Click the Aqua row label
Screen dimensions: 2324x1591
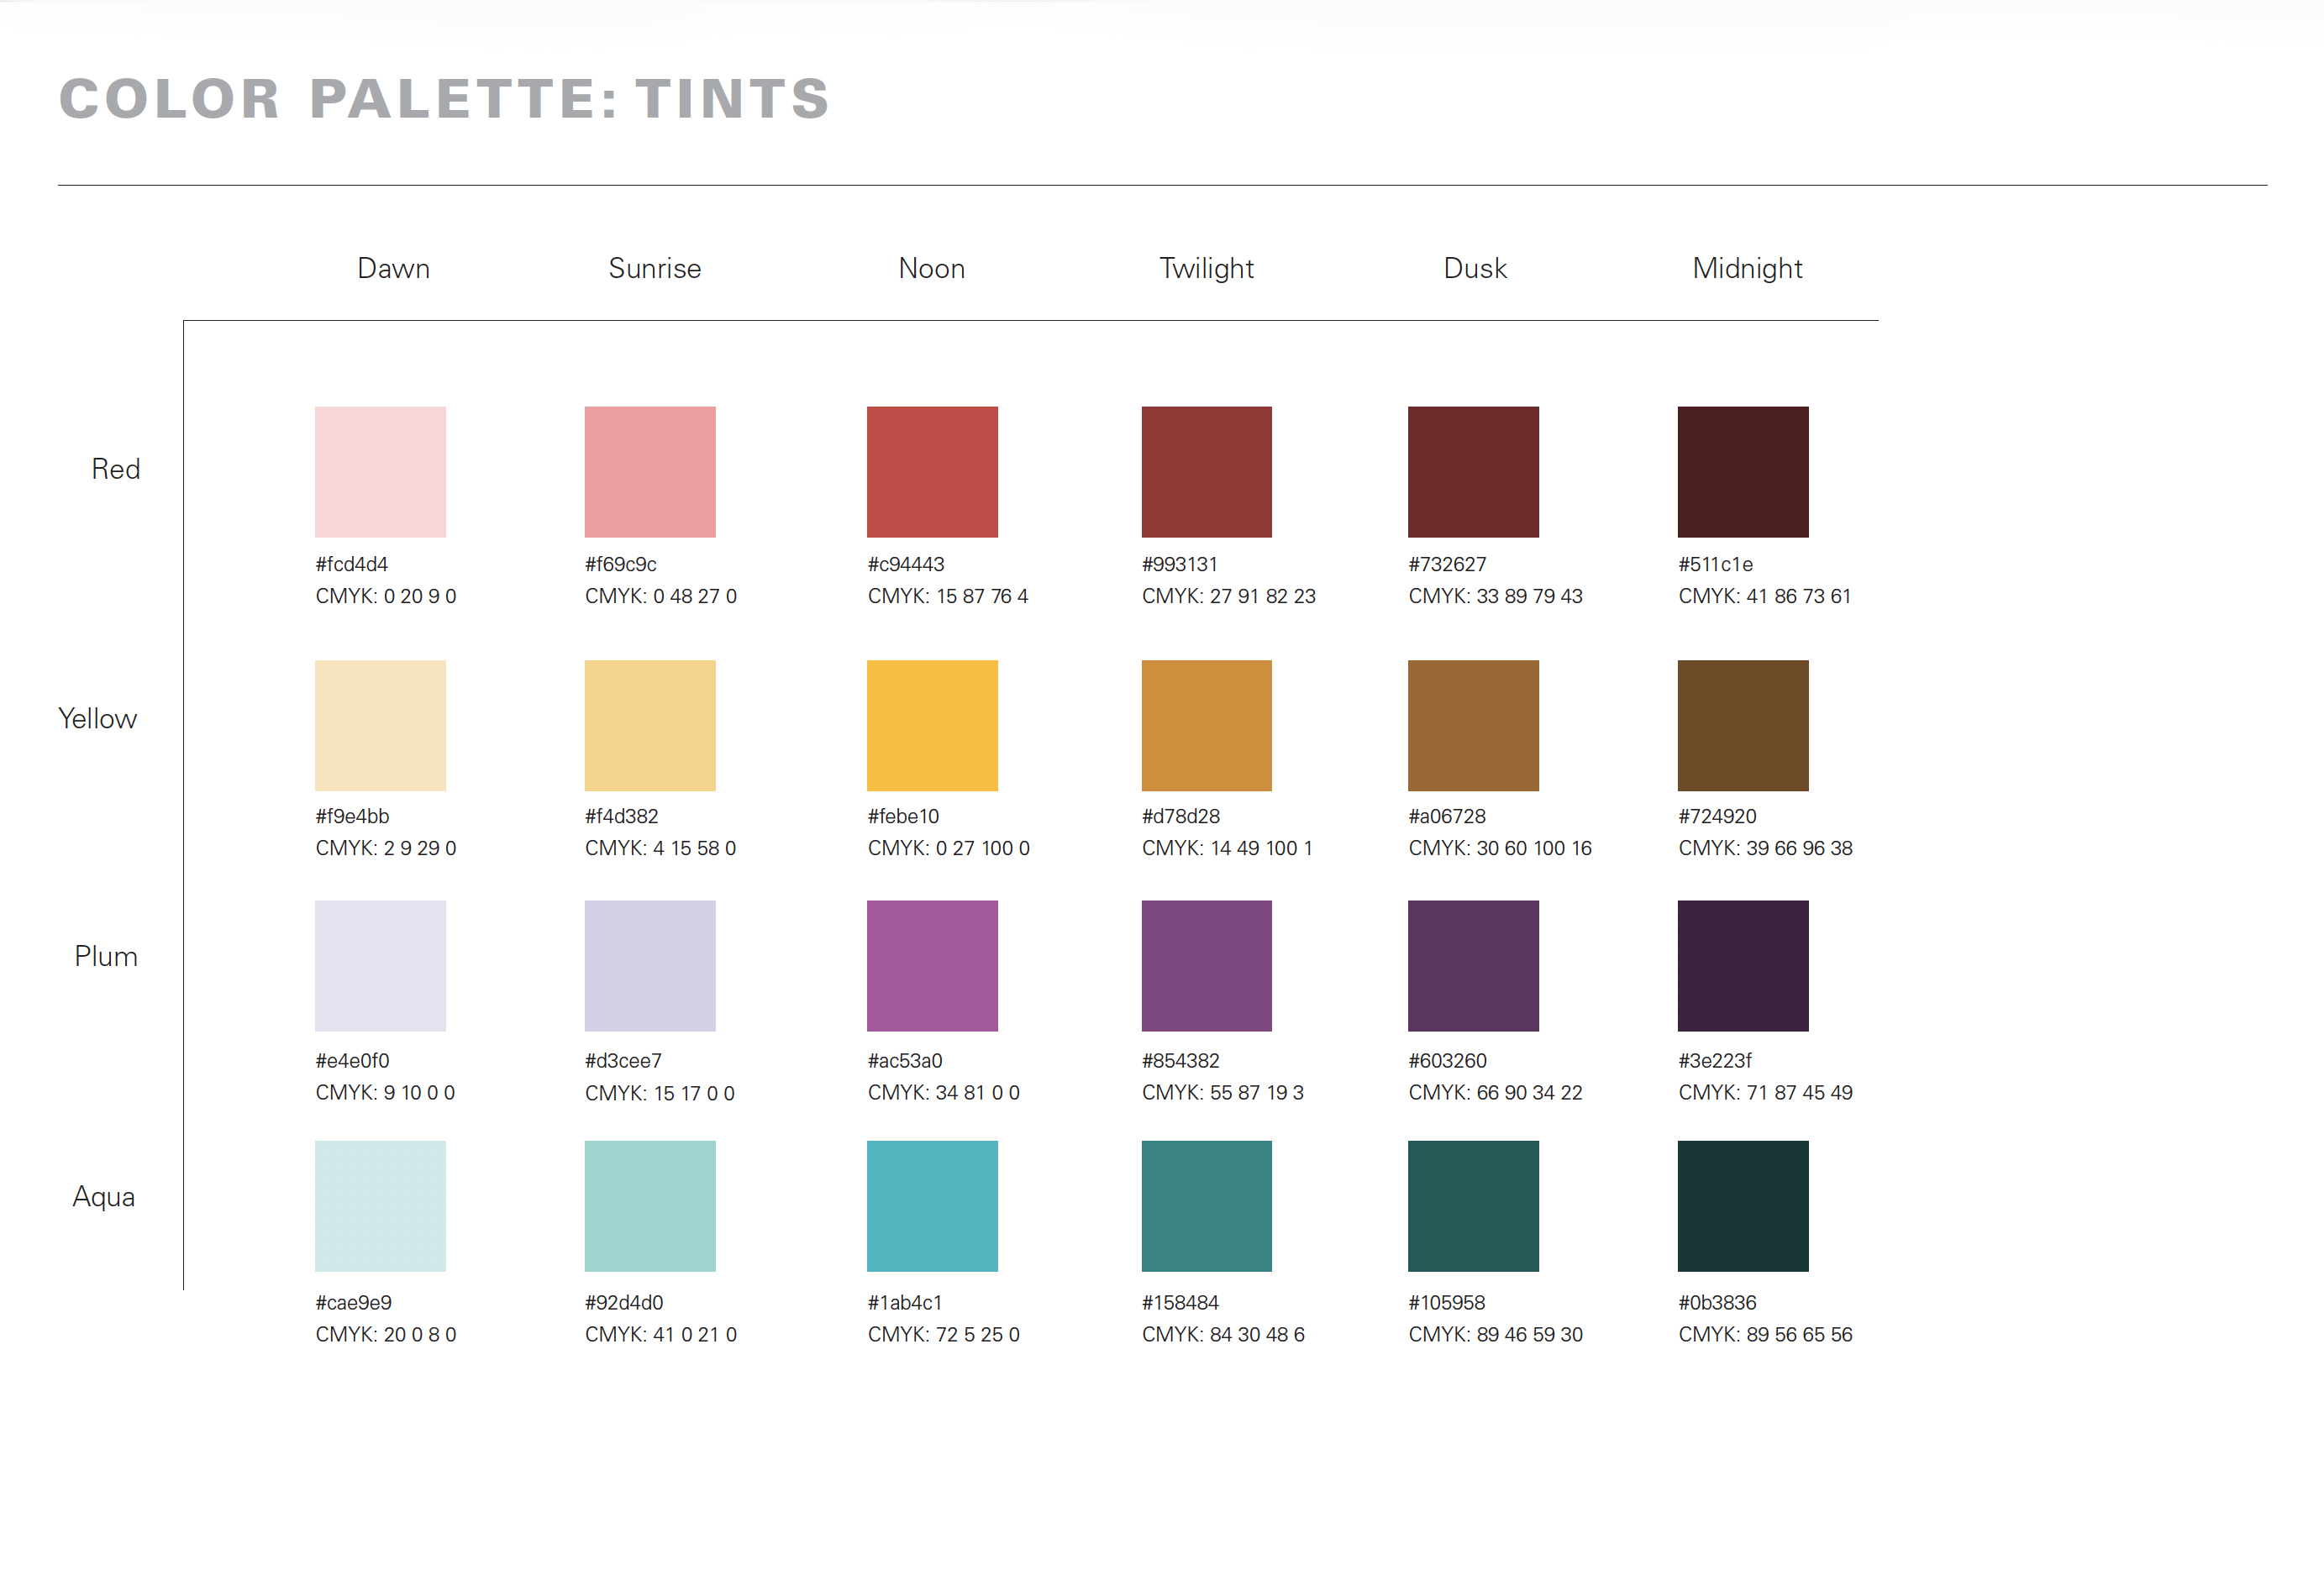coord(104,1196)
